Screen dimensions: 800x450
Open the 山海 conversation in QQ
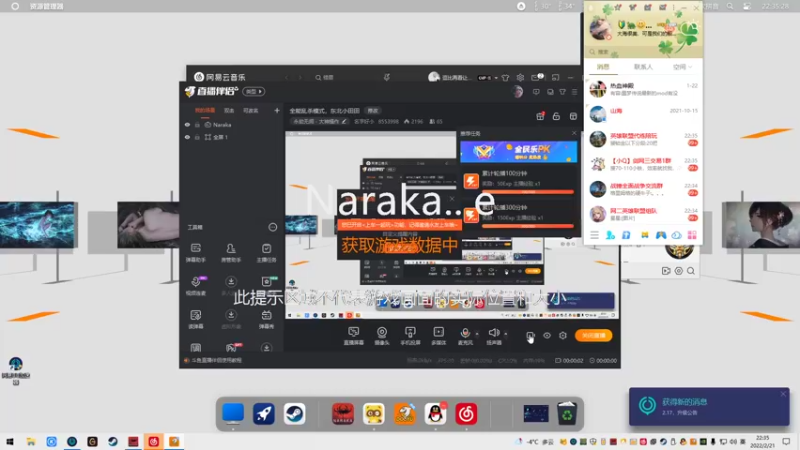click(643, 114)
